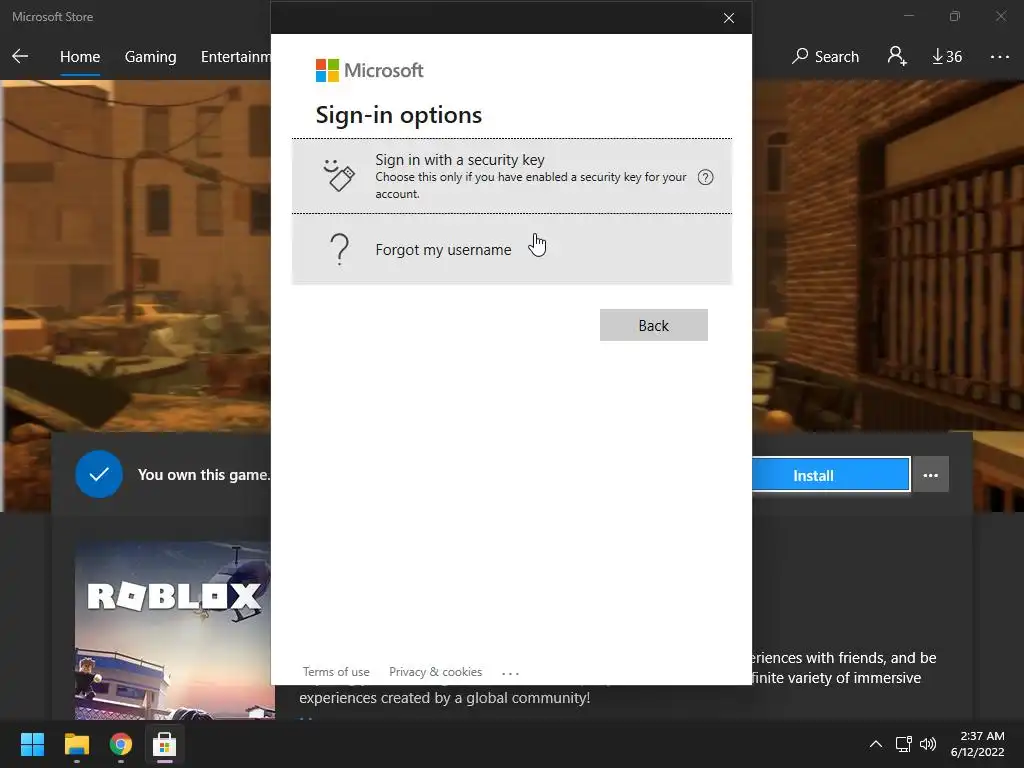Open the Terms of use link
Screen dimensions: 1024x768
[x=336, y=672]
